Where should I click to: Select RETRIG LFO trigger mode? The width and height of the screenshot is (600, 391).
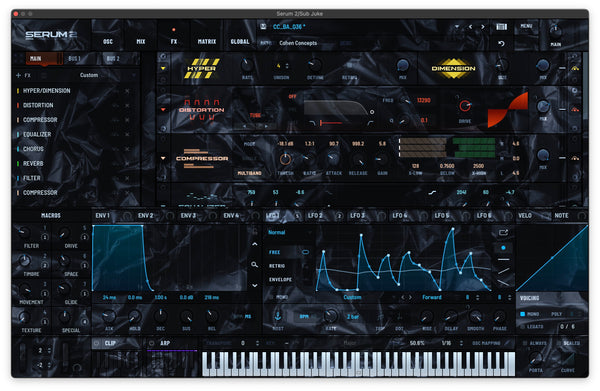point(277,266)
